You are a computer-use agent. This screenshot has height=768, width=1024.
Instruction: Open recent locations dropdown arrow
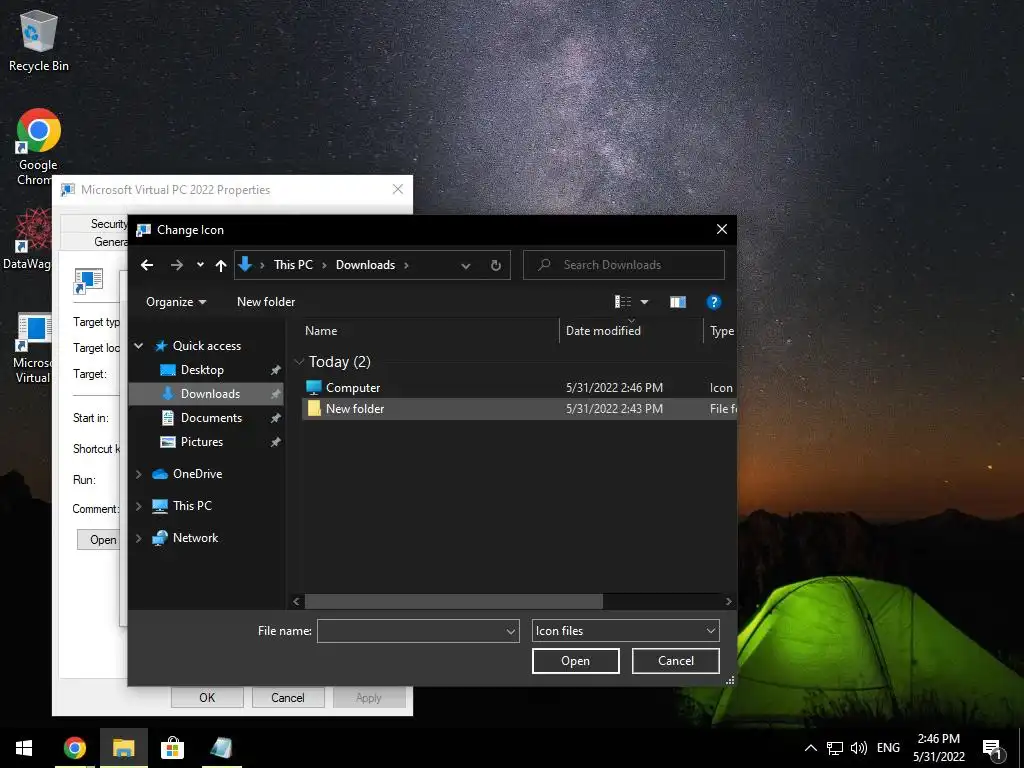[200, 265]
